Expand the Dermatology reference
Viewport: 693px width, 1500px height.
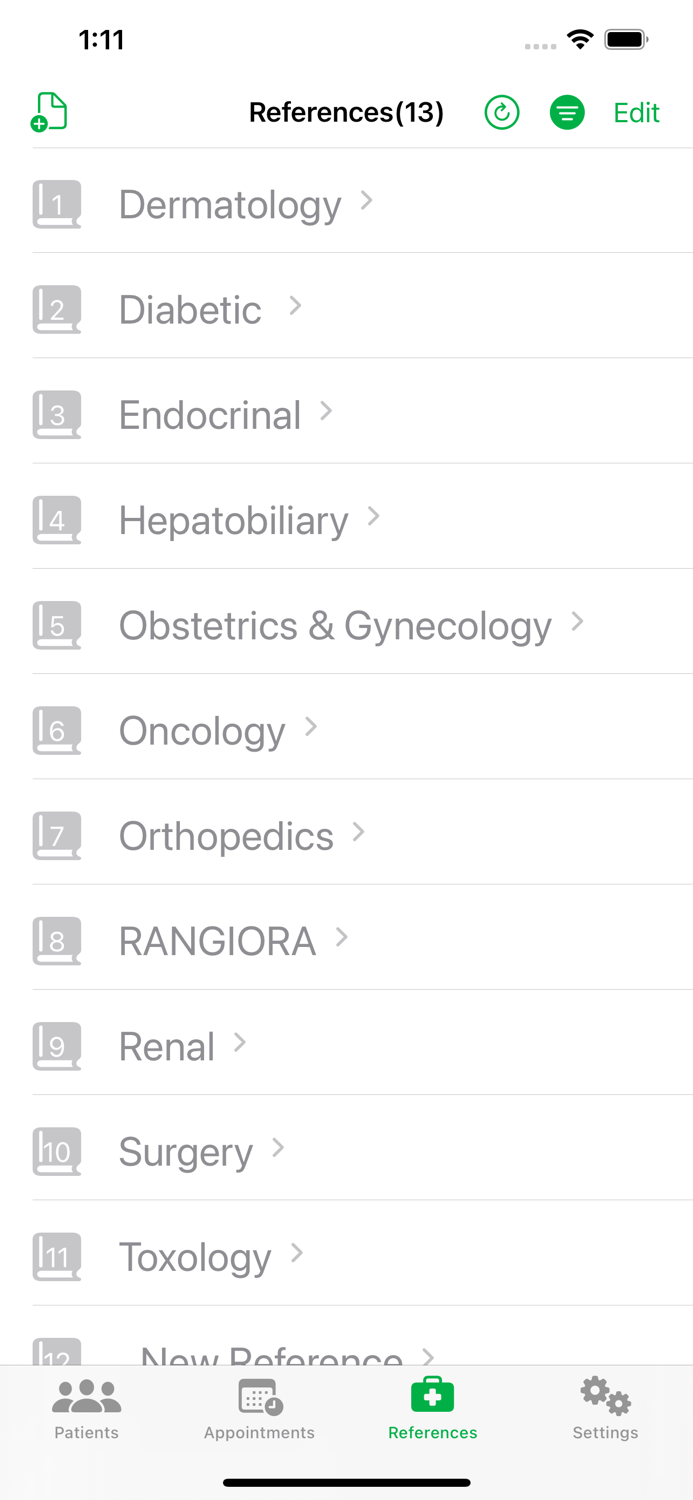[x=229, y=204]
